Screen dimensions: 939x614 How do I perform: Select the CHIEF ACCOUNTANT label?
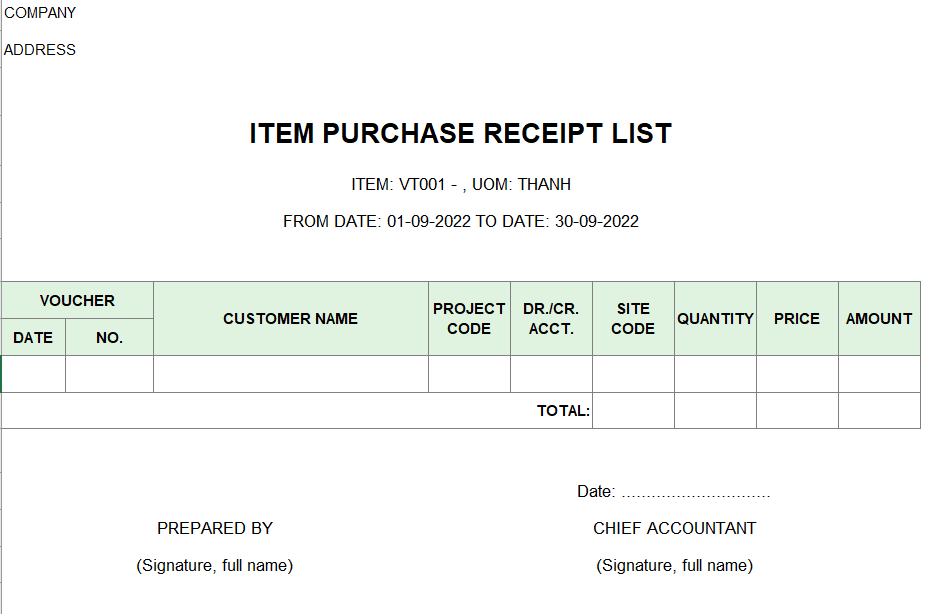674,528
